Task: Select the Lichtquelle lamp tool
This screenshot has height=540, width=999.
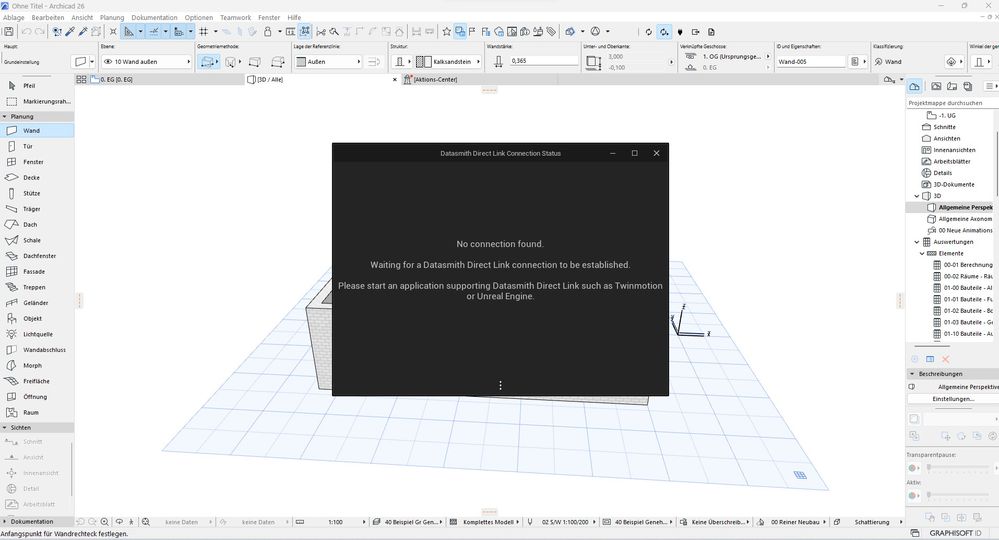Action: [x=37, y=334]
